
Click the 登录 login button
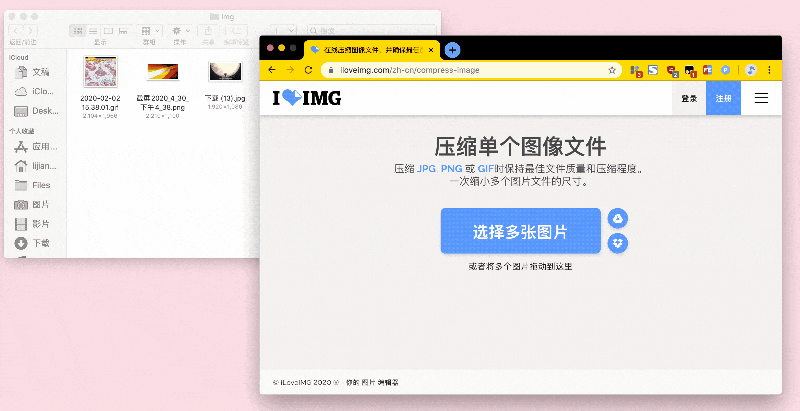pos(689,98)
